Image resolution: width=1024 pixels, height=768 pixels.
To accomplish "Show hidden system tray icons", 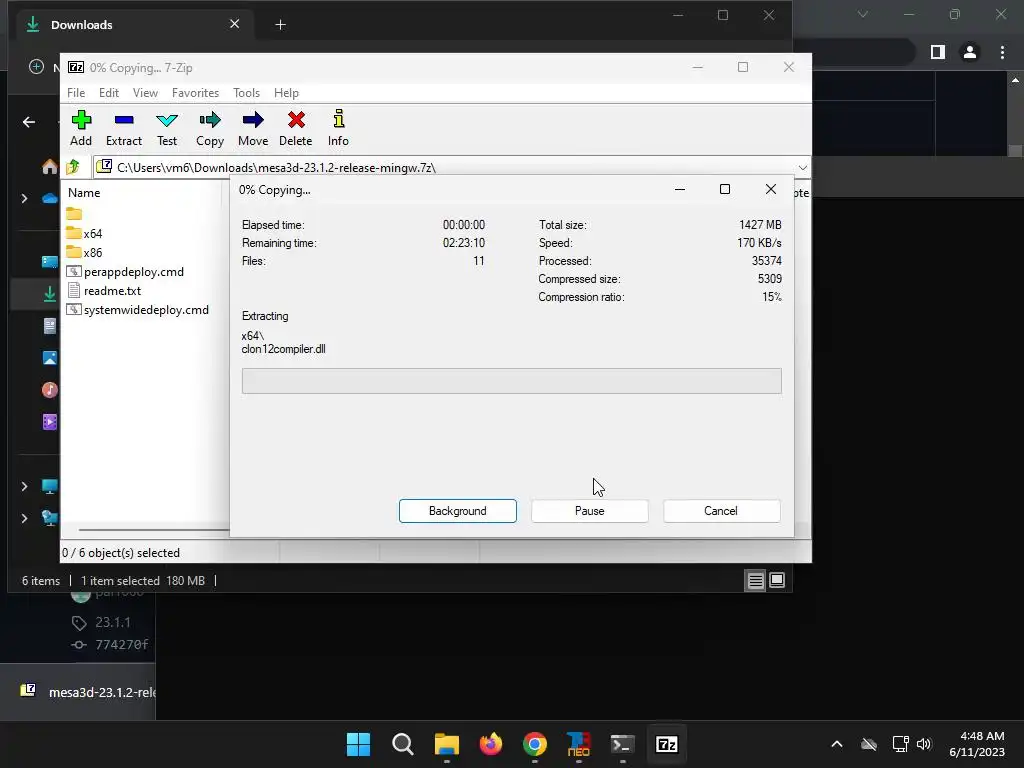I will pyautogui.click(x=837, y=744).
